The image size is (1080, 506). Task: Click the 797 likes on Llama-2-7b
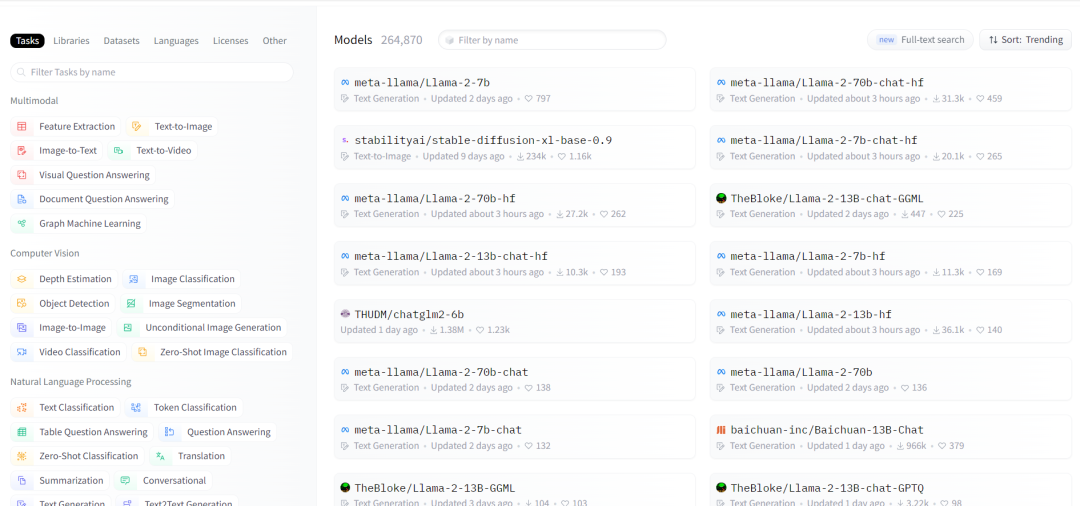click(538, 98)
